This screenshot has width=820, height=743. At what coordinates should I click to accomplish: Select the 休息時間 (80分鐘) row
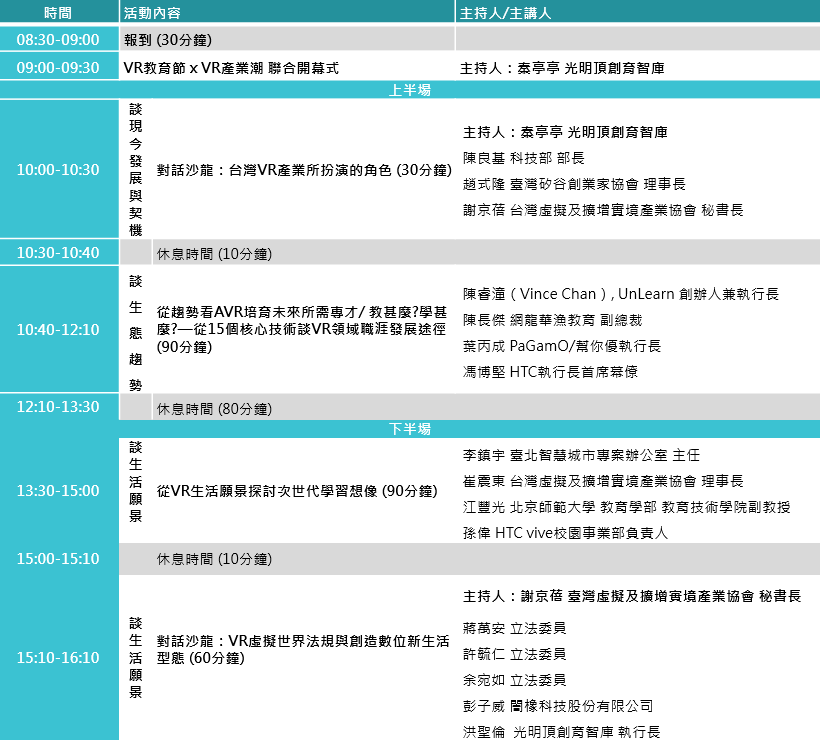(x=214, y=408)
